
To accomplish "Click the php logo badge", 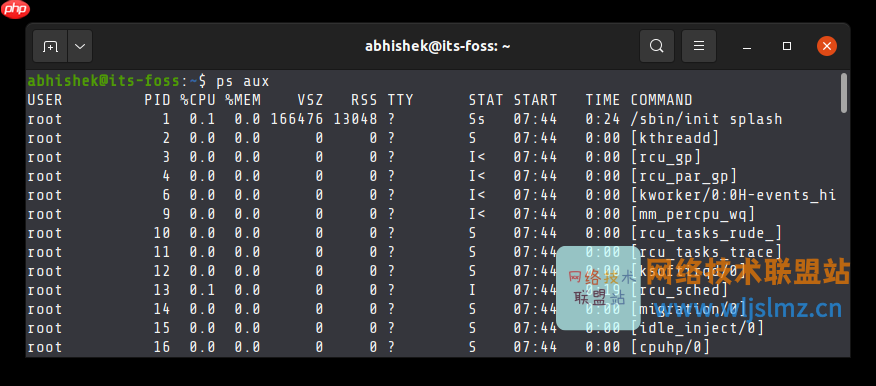I will pyautogui.click(x=15, y=9).
